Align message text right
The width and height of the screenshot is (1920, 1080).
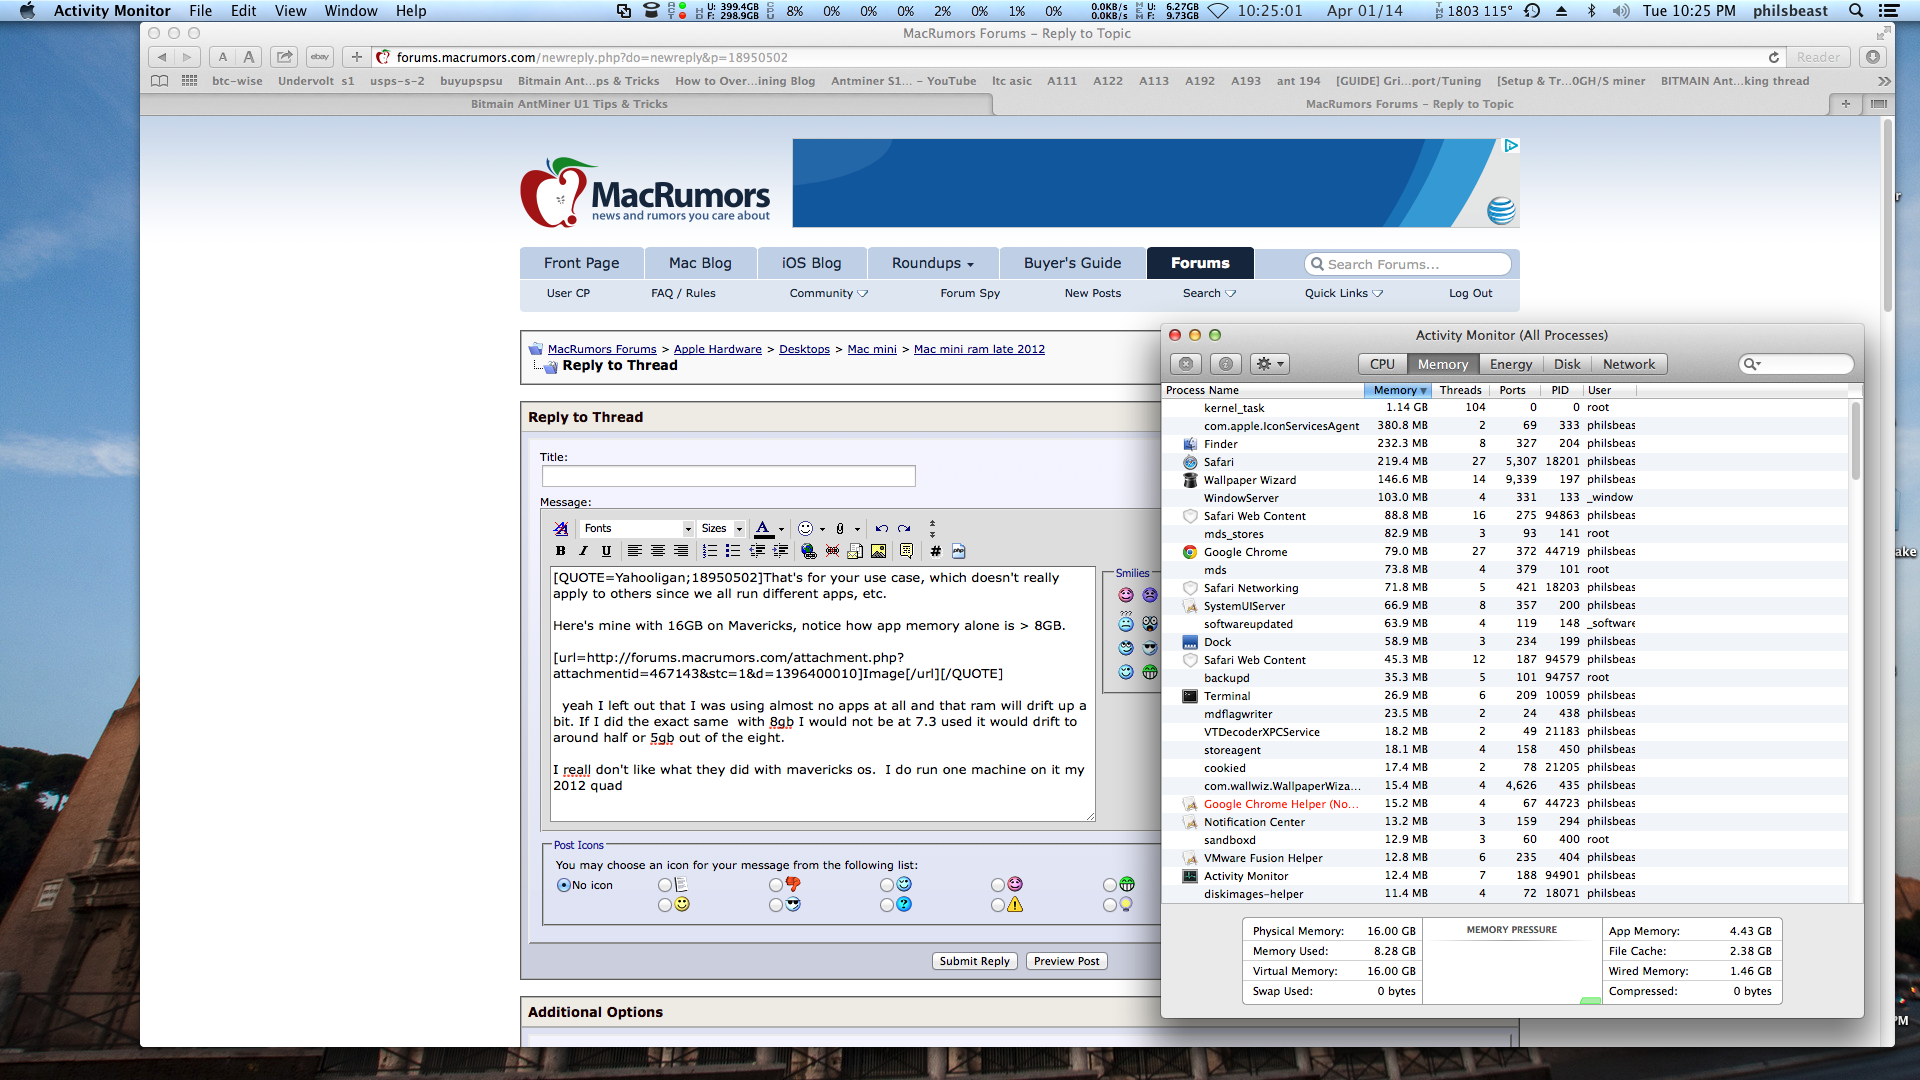coord(681,551)
